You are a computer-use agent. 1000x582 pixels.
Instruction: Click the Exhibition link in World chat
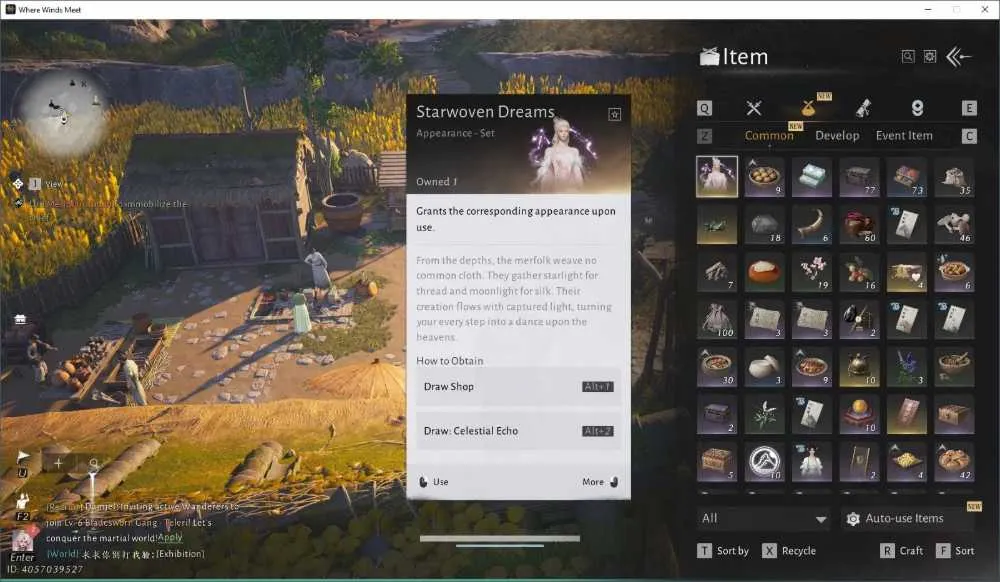pos(179,554)
